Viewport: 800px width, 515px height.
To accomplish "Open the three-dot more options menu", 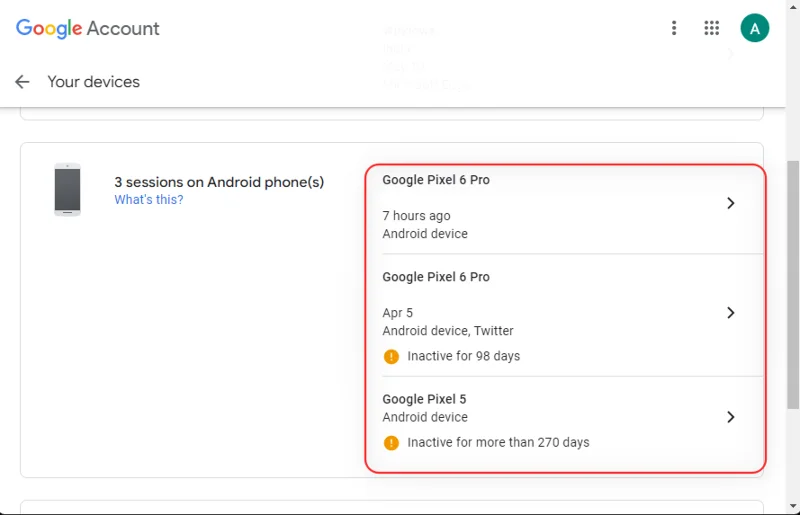I will [x=674, y=28].
